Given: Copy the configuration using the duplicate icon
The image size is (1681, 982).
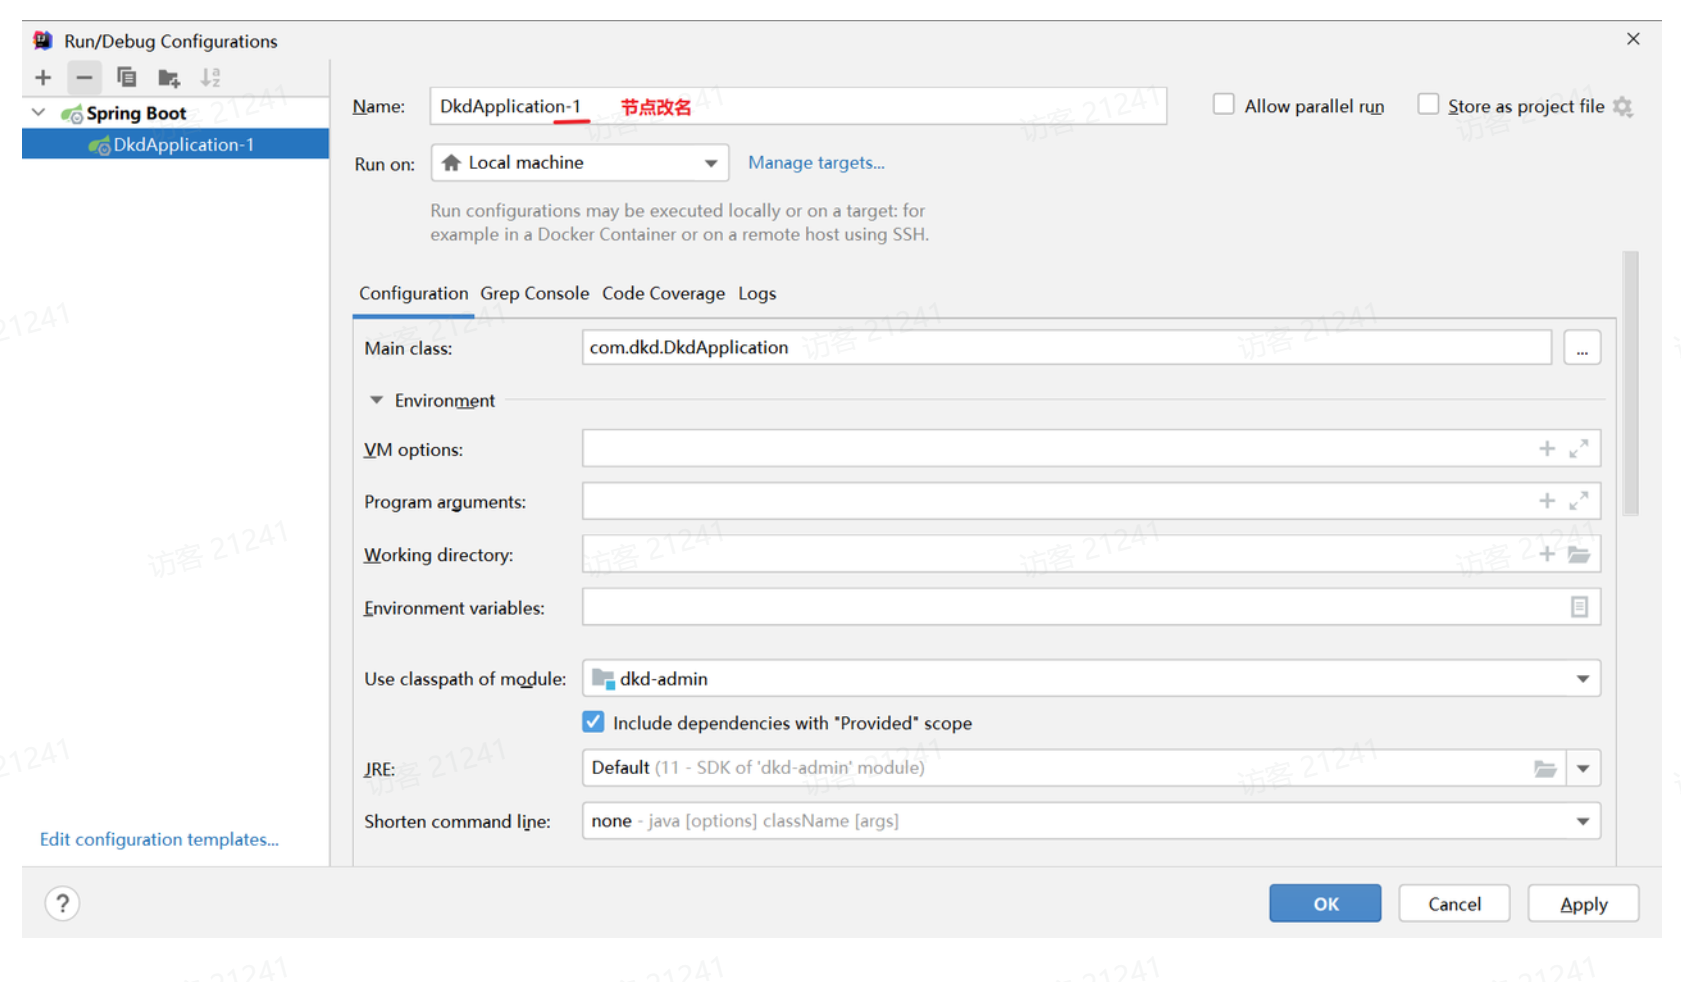Looking at the screenshot, I should 126,77.
